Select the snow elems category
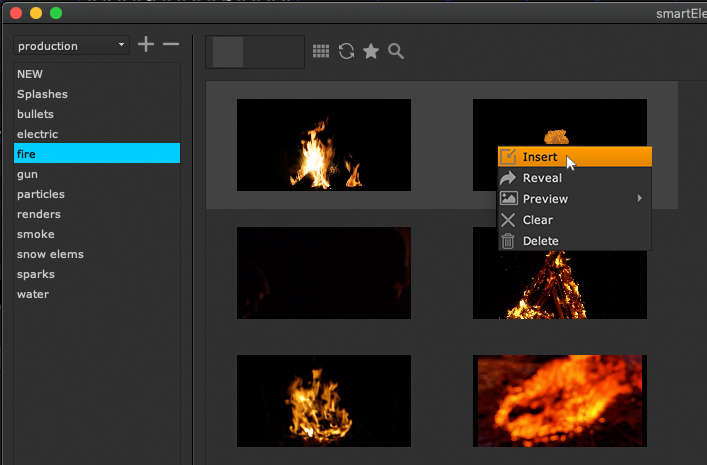Screen dimensions: 707x465 coord(50,254)
